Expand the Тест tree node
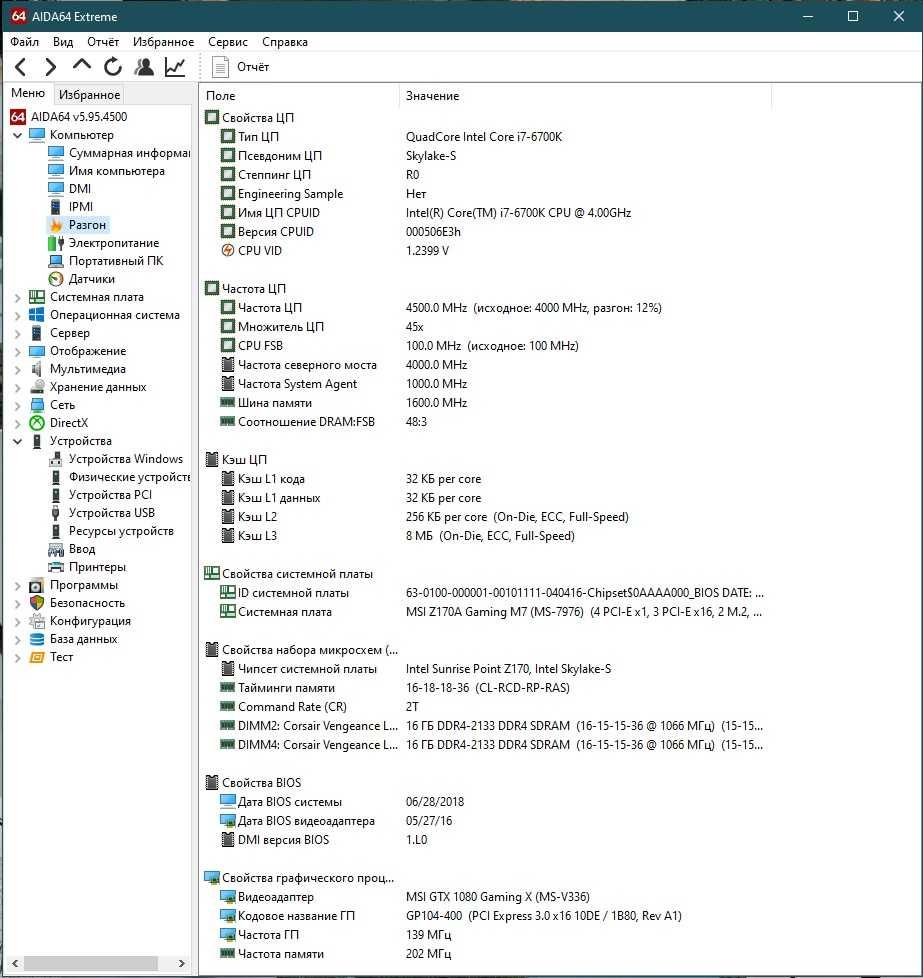The image size is (923, 978). [x=17, y=657]
